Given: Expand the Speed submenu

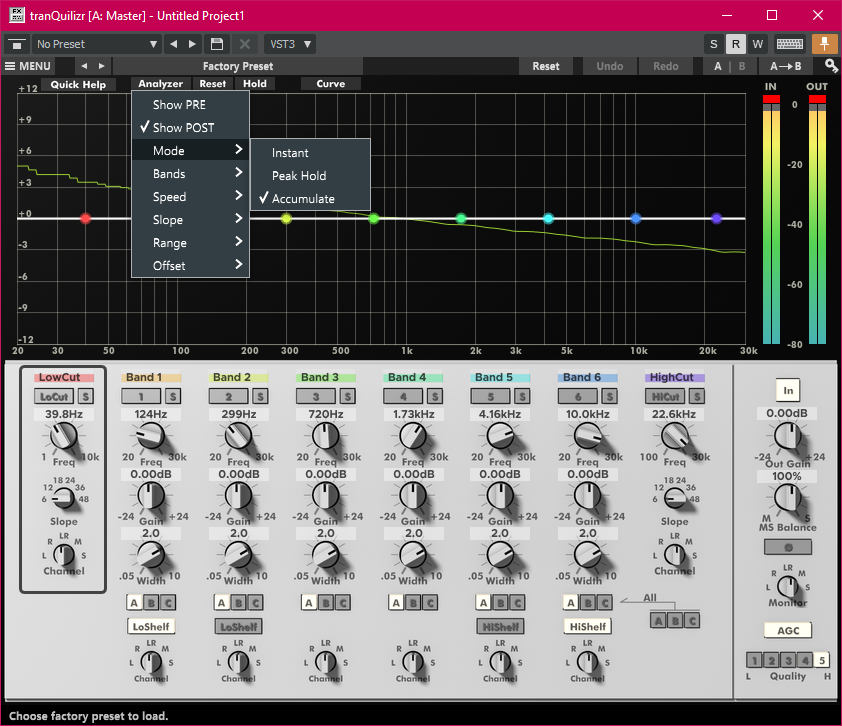Looking at the screenshot, I should [x=190, y=197].
